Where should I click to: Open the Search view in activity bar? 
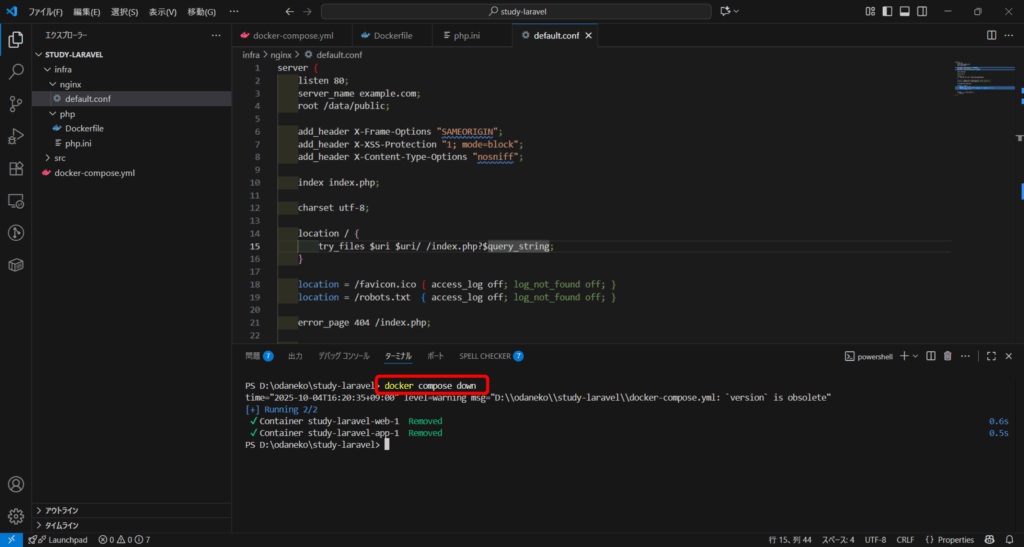16,72
